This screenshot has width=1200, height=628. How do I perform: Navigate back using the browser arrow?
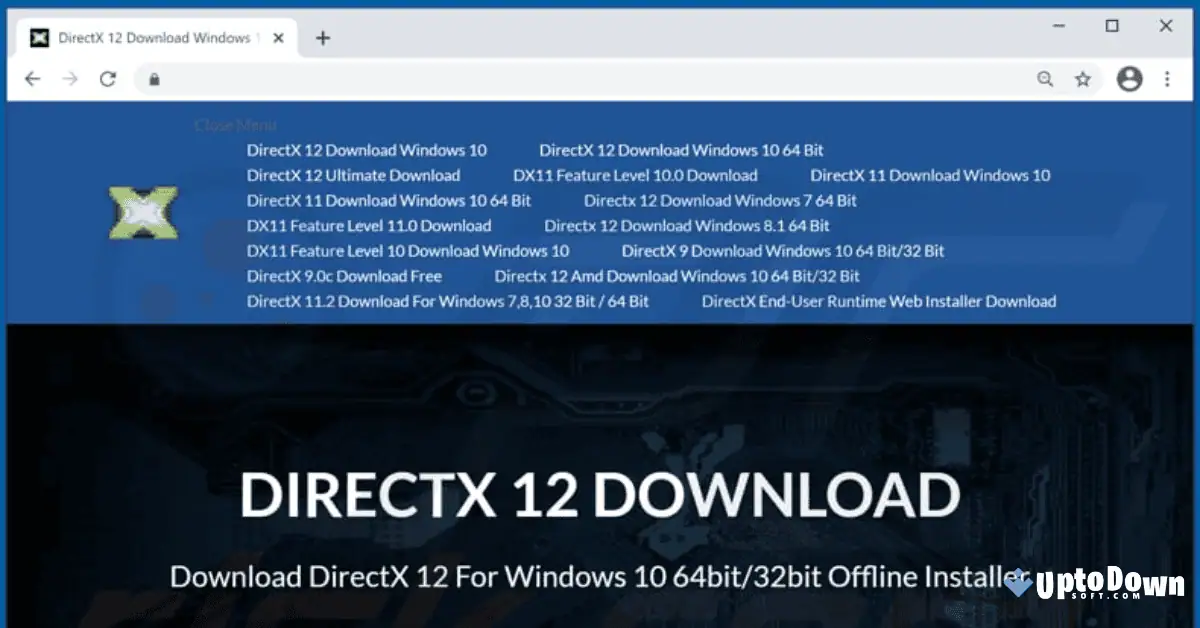click(32, 78)
